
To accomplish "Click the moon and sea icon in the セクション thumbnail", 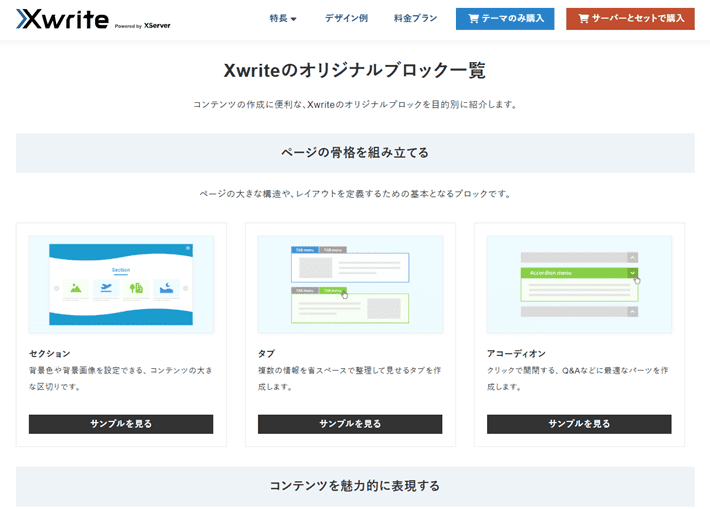I will coord(166,288).
